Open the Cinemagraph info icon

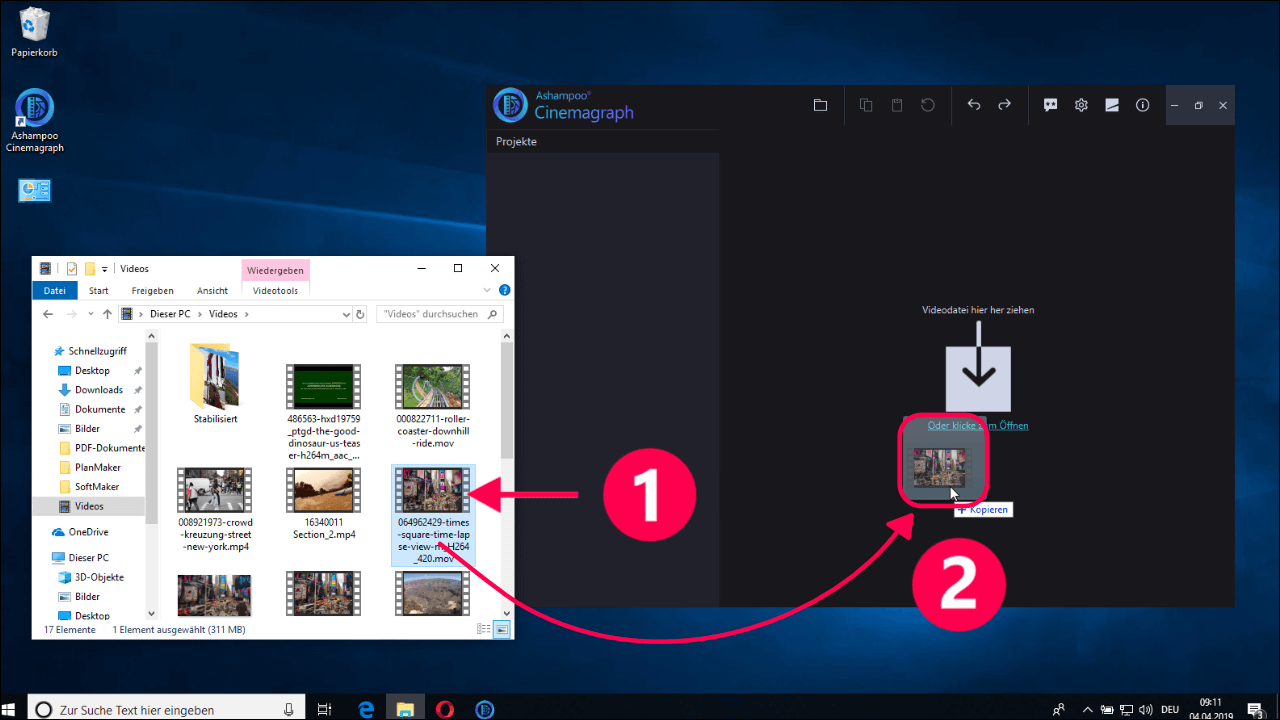tap(1143, 105)
